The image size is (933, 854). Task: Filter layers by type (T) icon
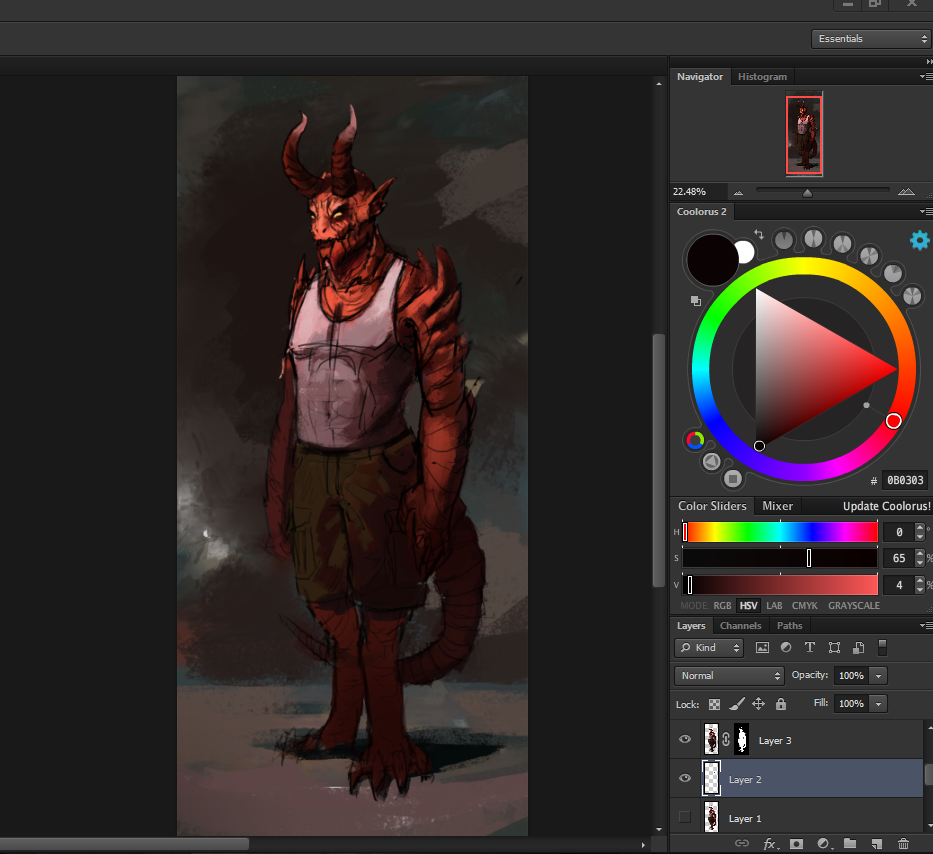point(809,648)
